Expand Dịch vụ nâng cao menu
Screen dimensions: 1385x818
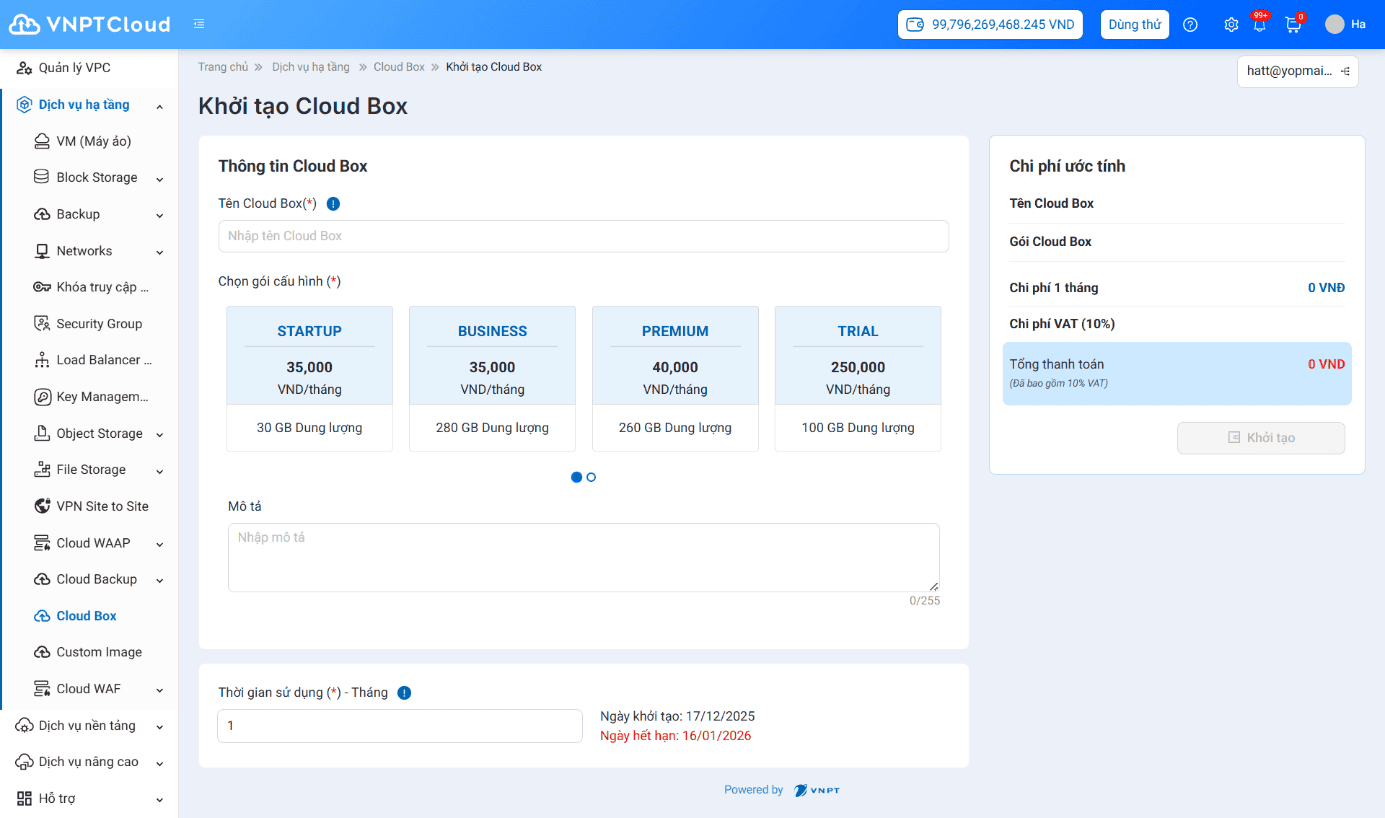[89, 762]
